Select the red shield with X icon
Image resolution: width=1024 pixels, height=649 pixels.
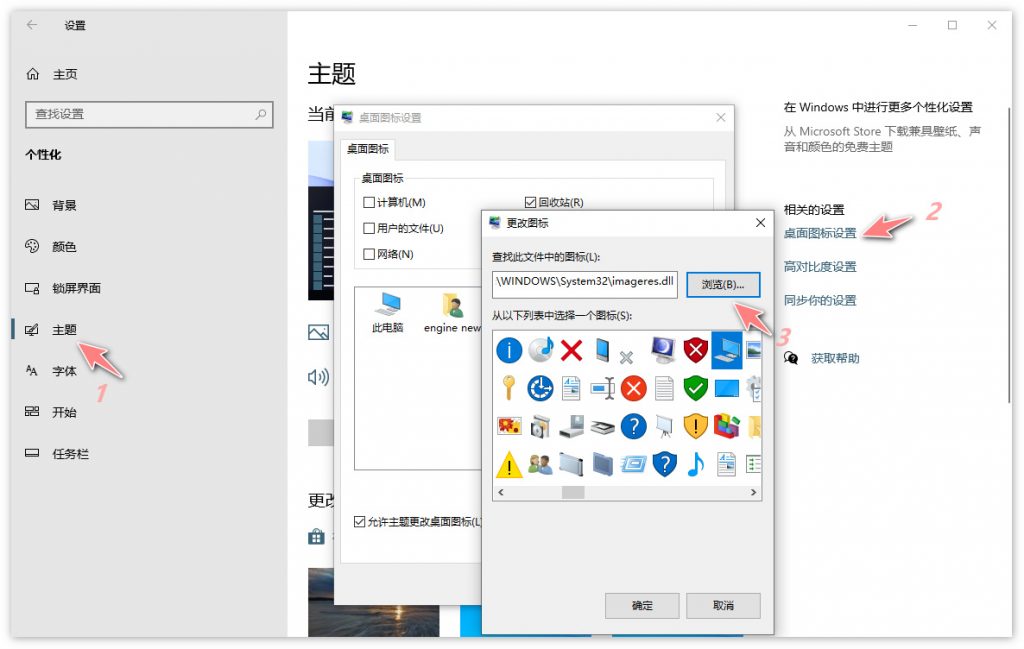pyautogui.click(x=696, y=350)
